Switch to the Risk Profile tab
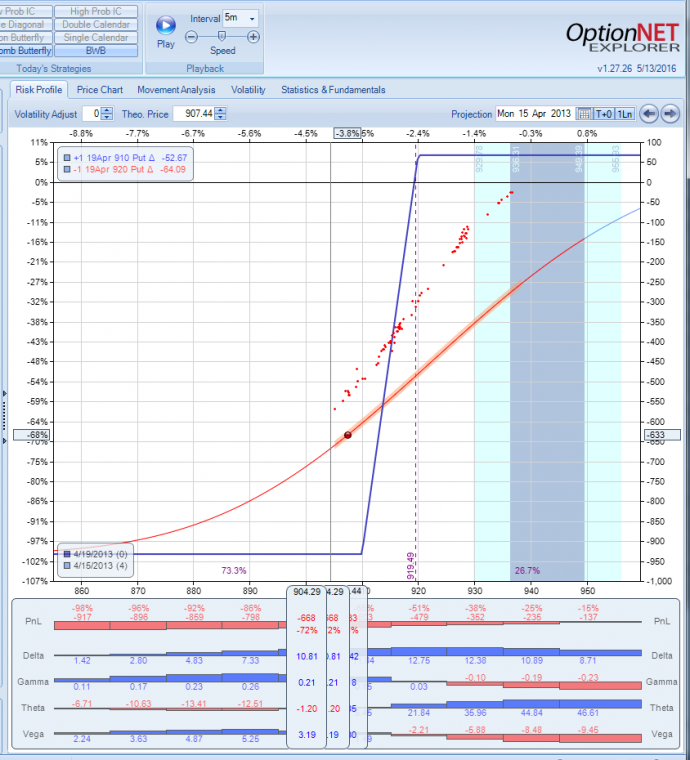This screenshot has width=690, height=760. tap(39, 90)
